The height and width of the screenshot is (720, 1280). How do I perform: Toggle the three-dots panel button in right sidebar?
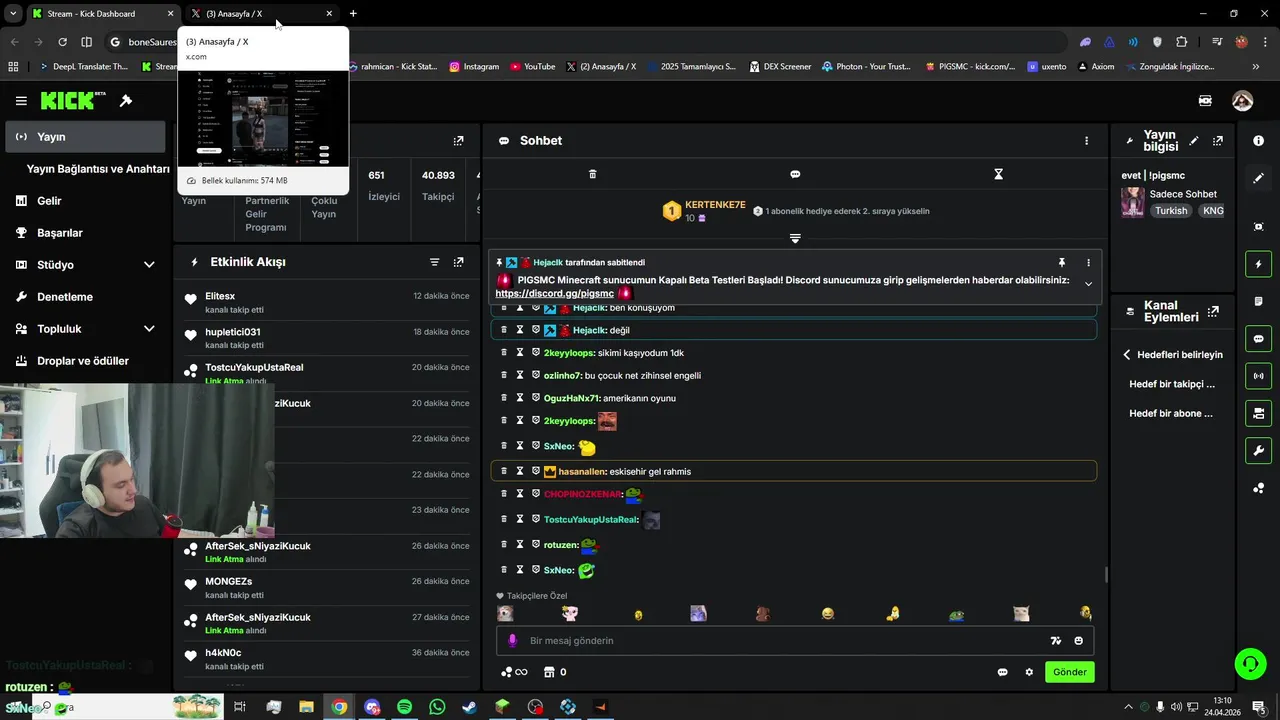point(1258,488)
